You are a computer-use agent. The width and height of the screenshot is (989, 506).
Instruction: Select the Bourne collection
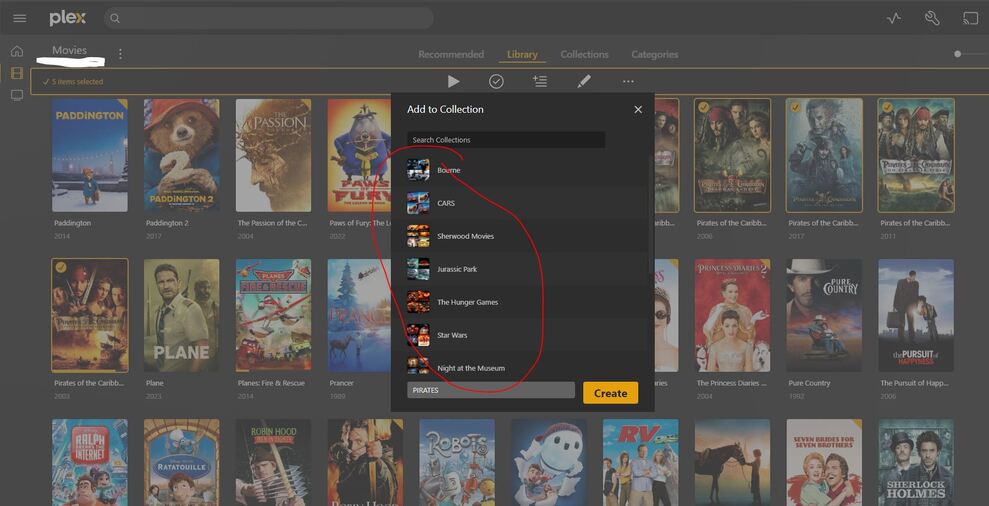520,170
